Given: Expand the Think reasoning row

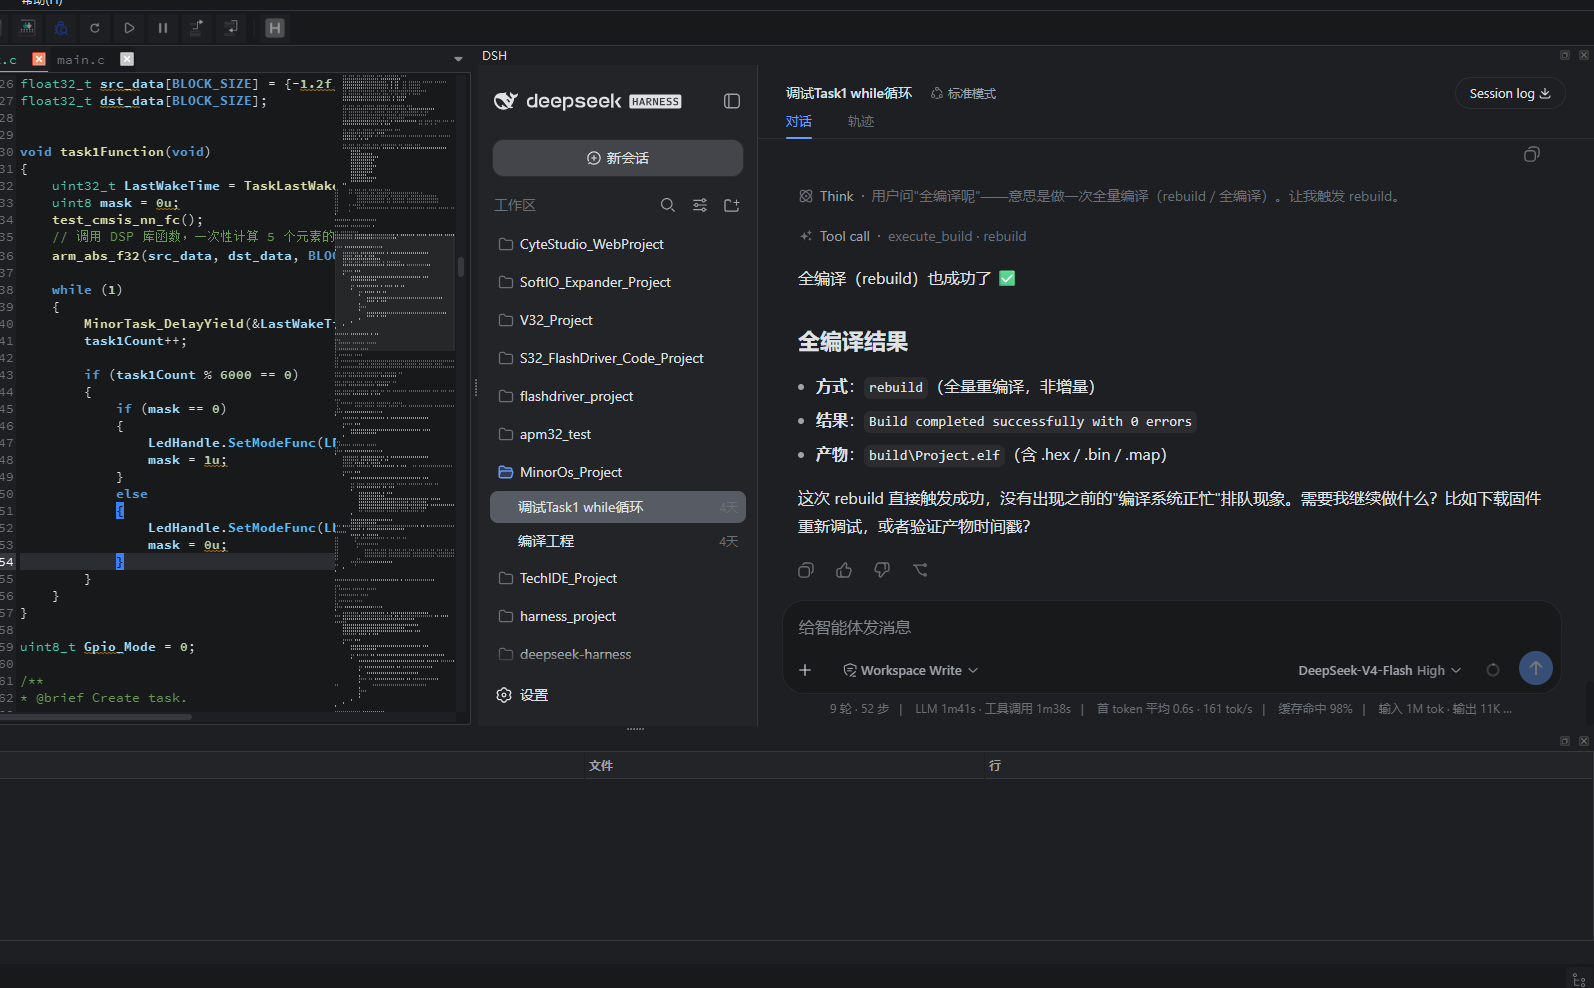Looking at the screenshot, I should click(1100, 196).
